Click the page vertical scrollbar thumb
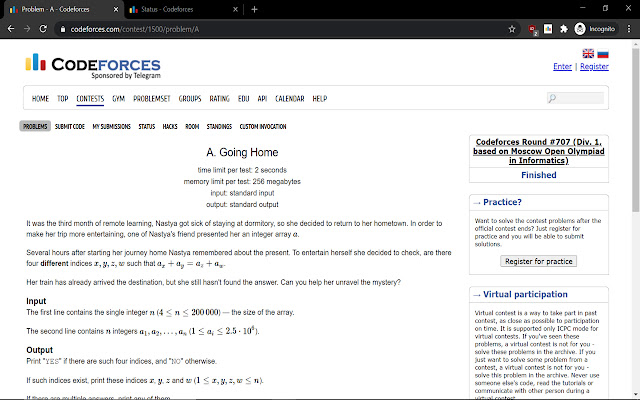640x400 pixels. coord(636,131)
